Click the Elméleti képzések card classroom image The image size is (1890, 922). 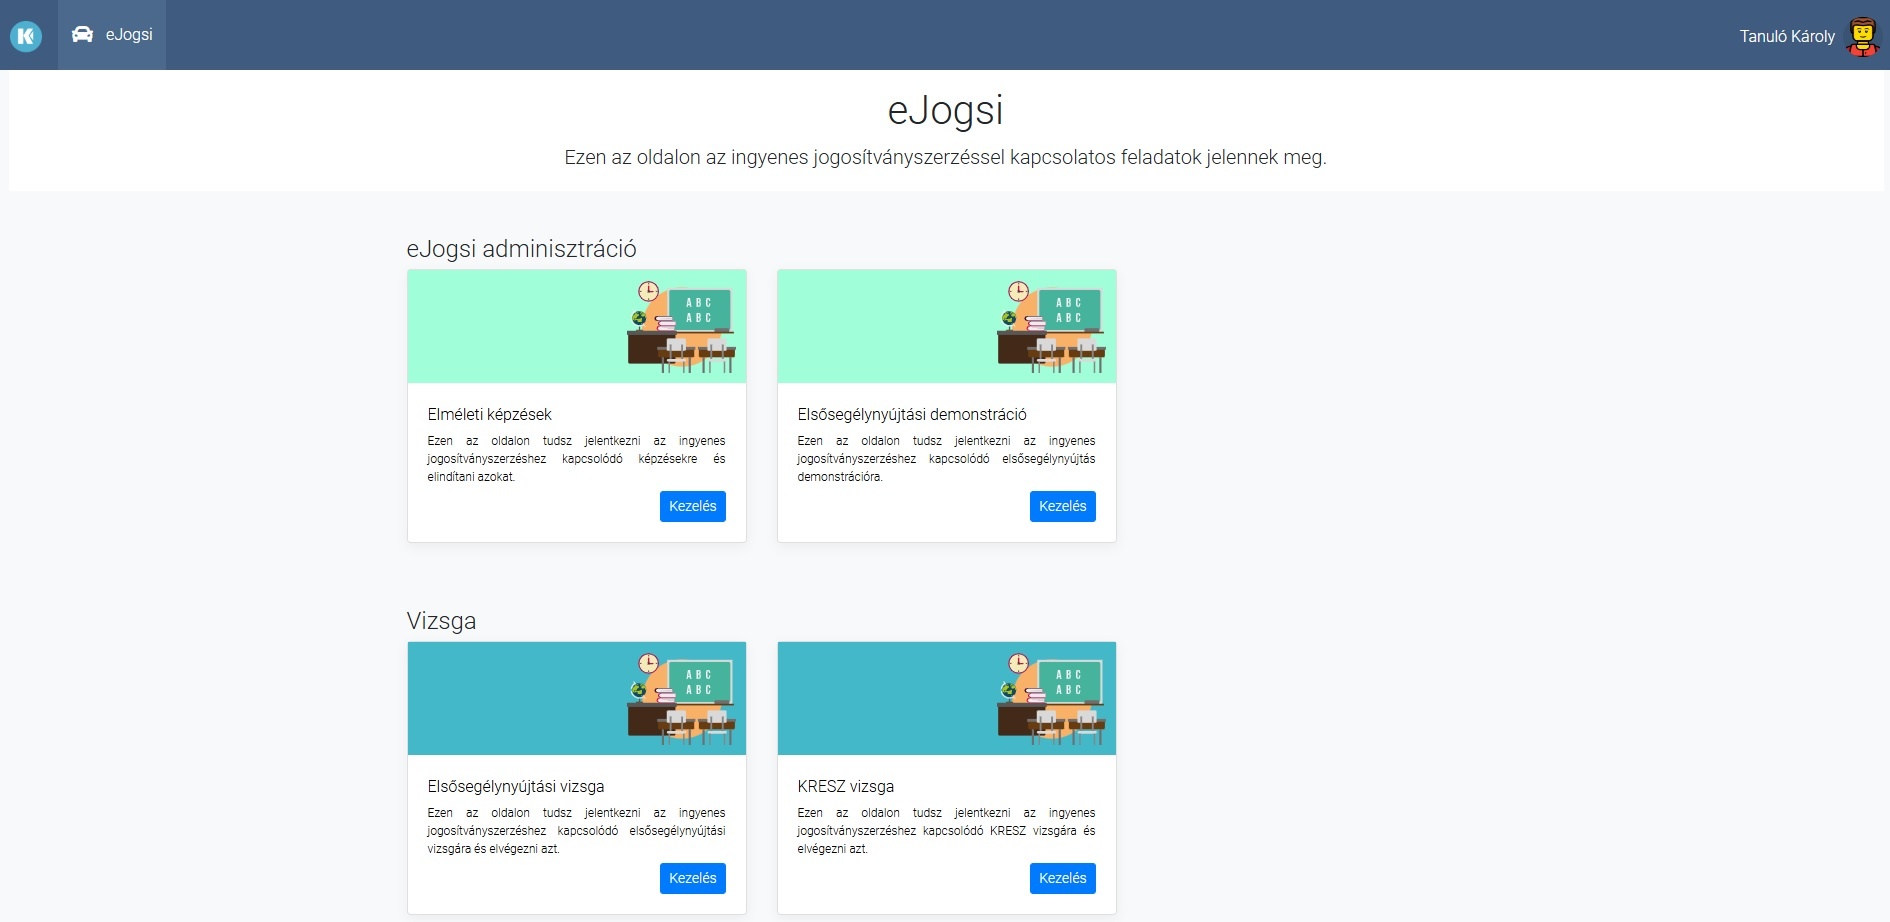577,326
